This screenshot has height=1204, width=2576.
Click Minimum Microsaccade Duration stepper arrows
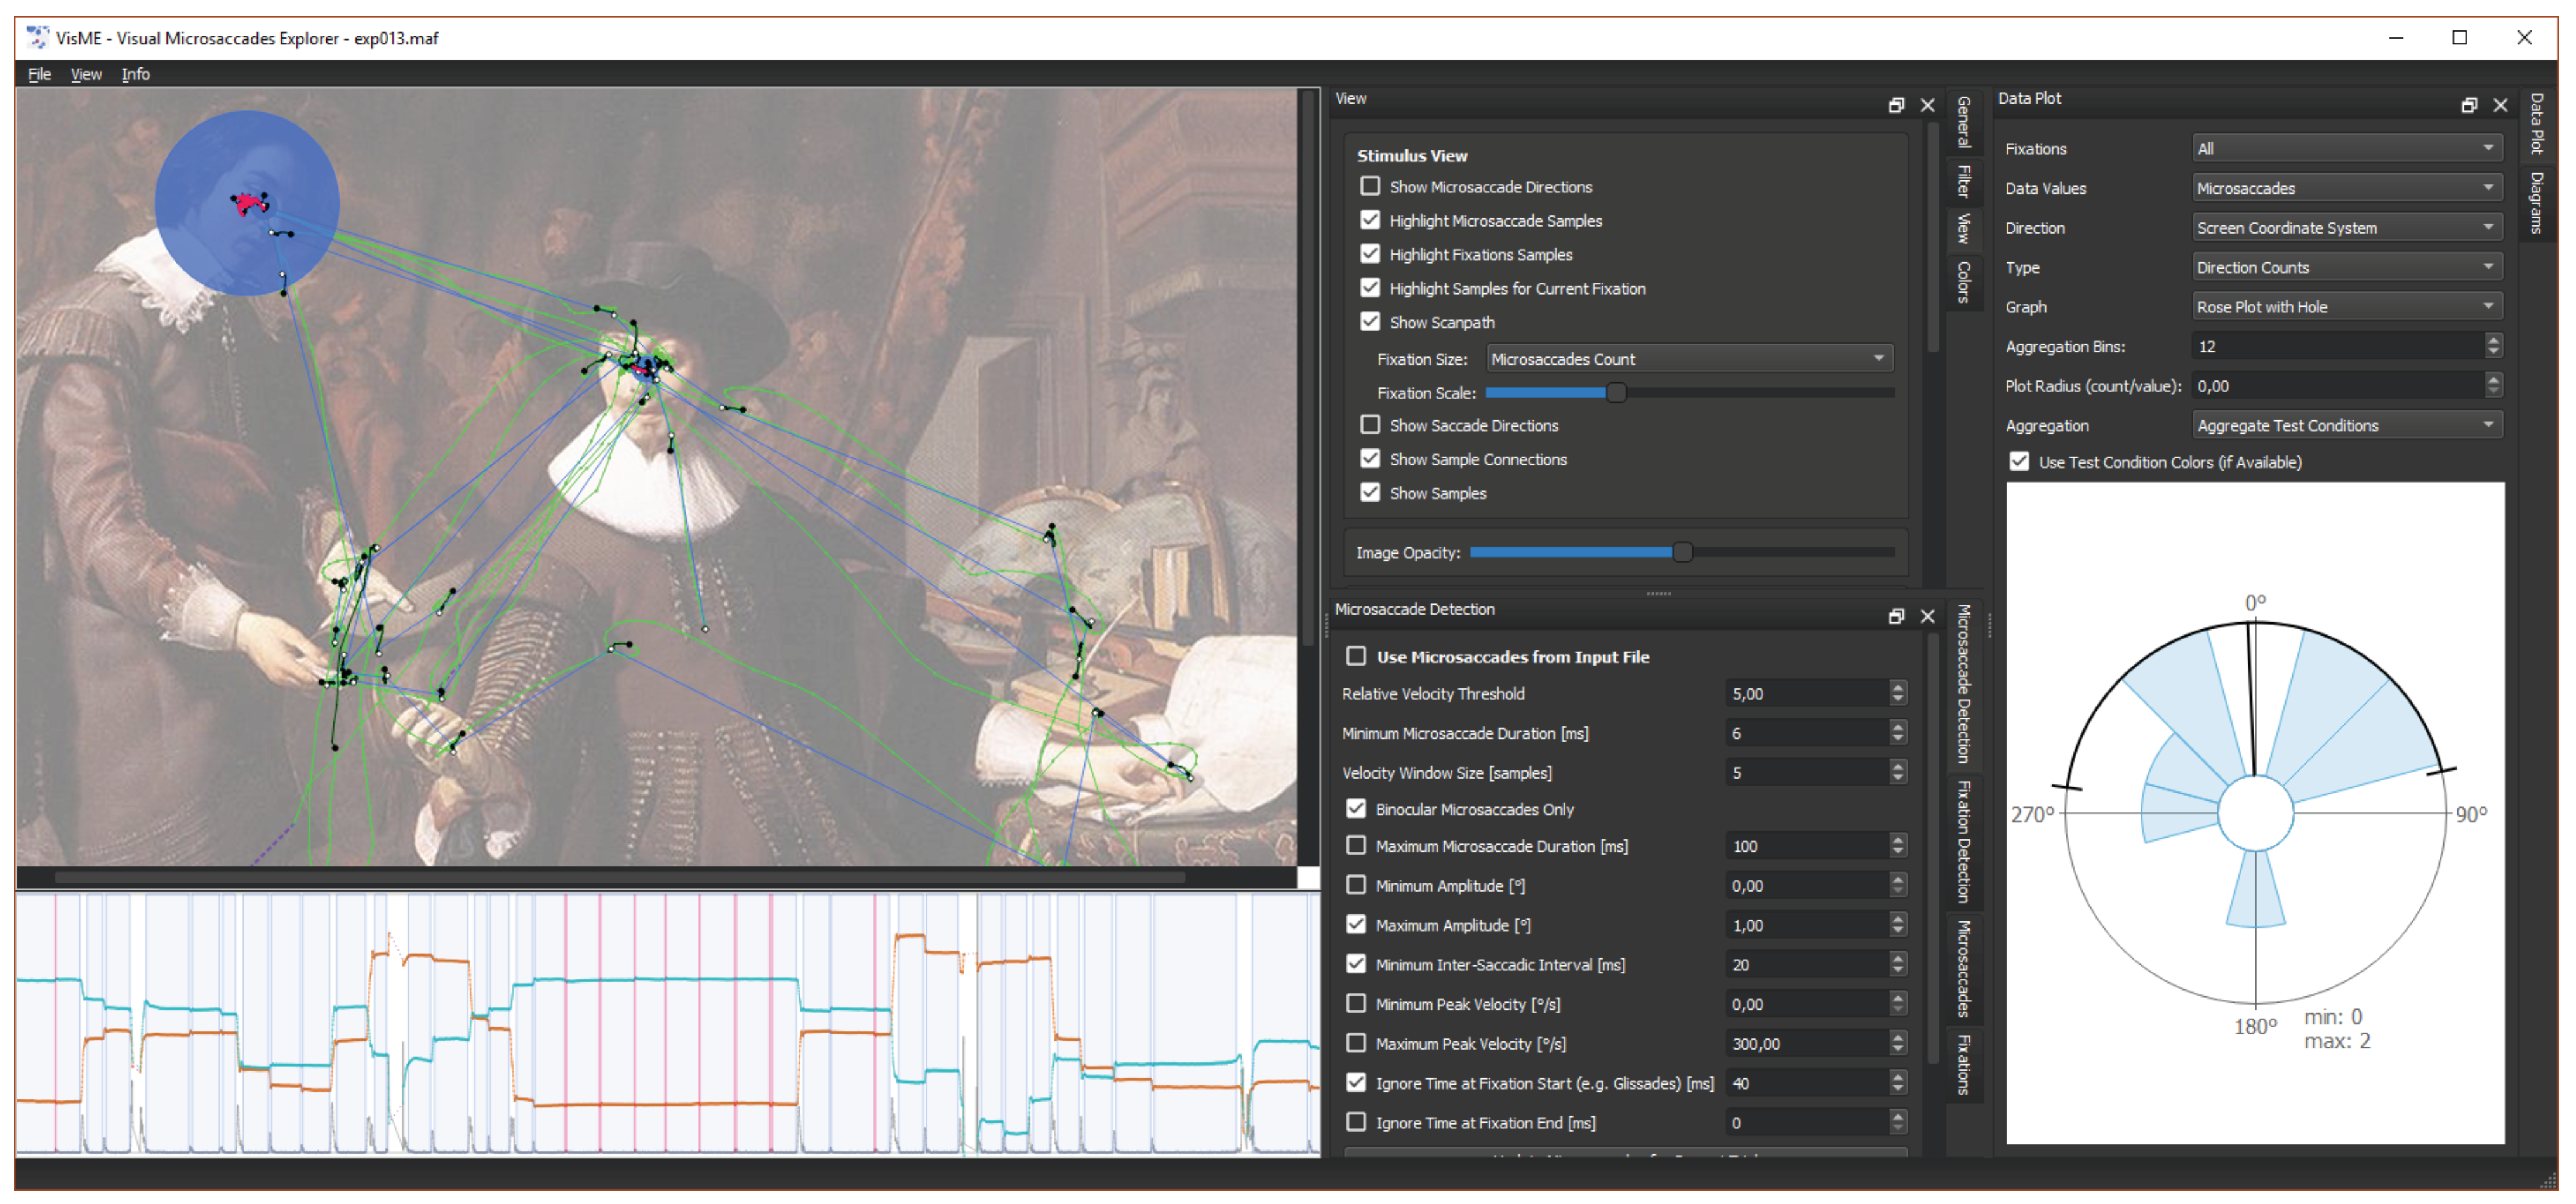click(1898, 733)
